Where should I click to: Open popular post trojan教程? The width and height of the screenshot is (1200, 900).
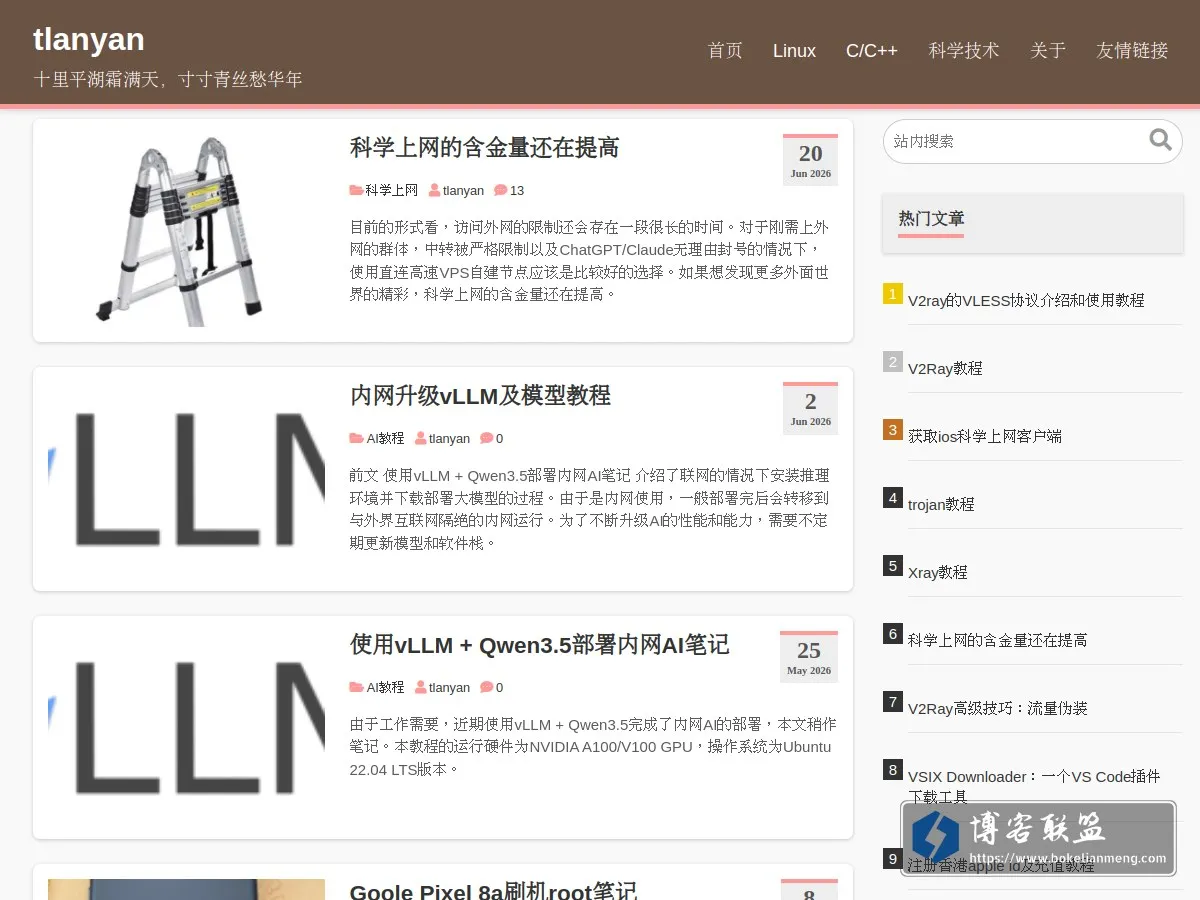tap(941, 504)
